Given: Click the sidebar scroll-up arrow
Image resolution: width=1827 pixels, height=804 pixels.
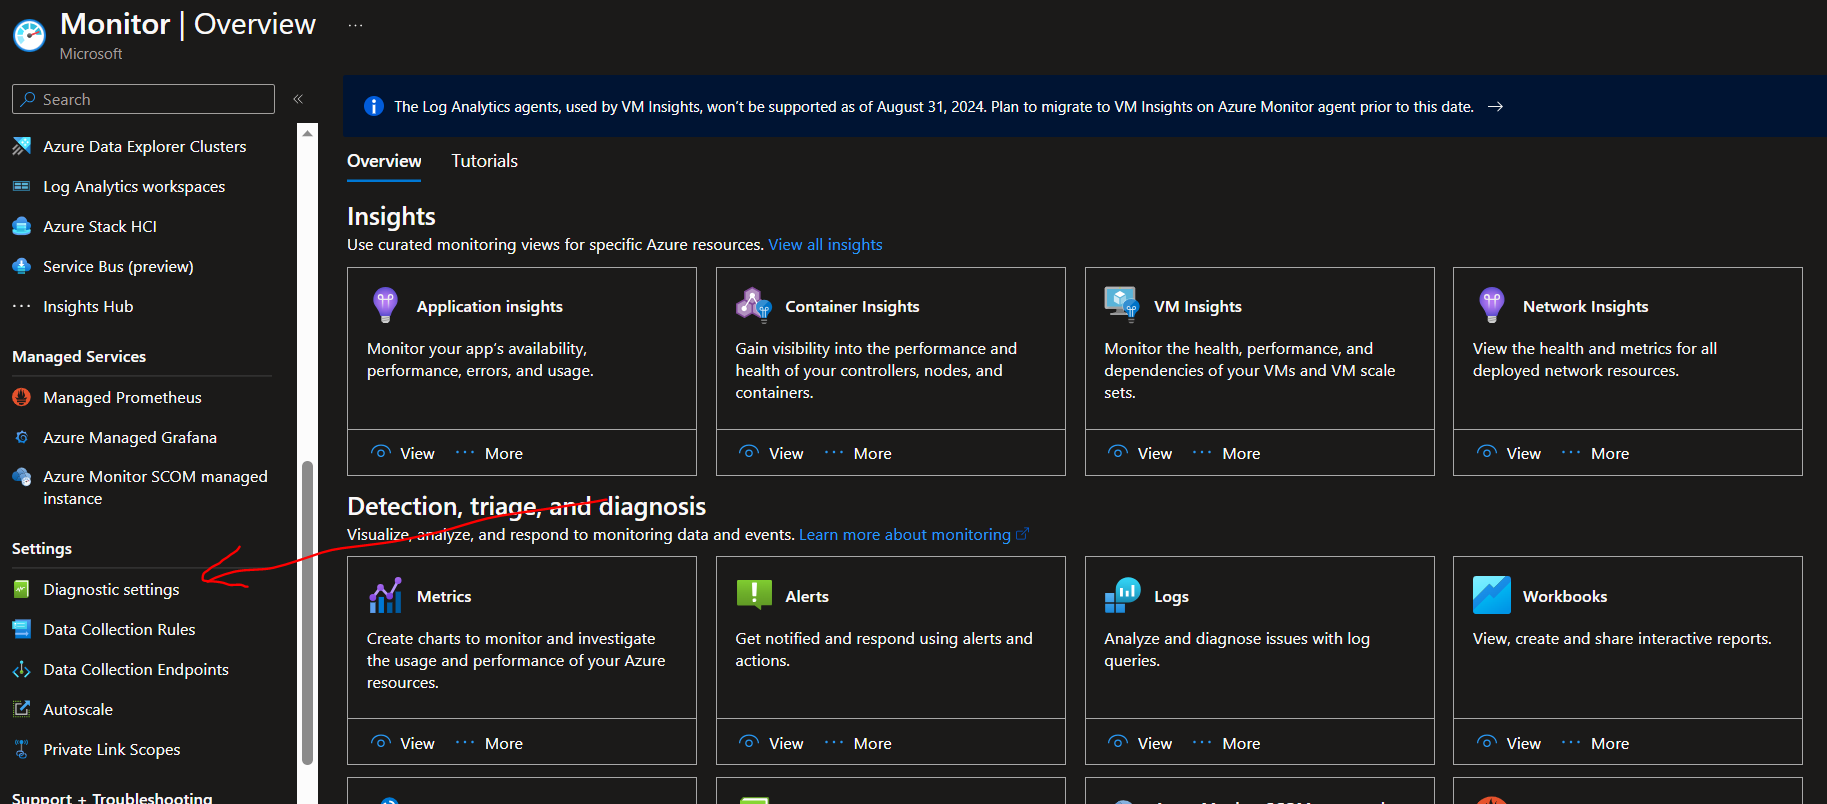Looking at the screenshot, I should 308,132.
